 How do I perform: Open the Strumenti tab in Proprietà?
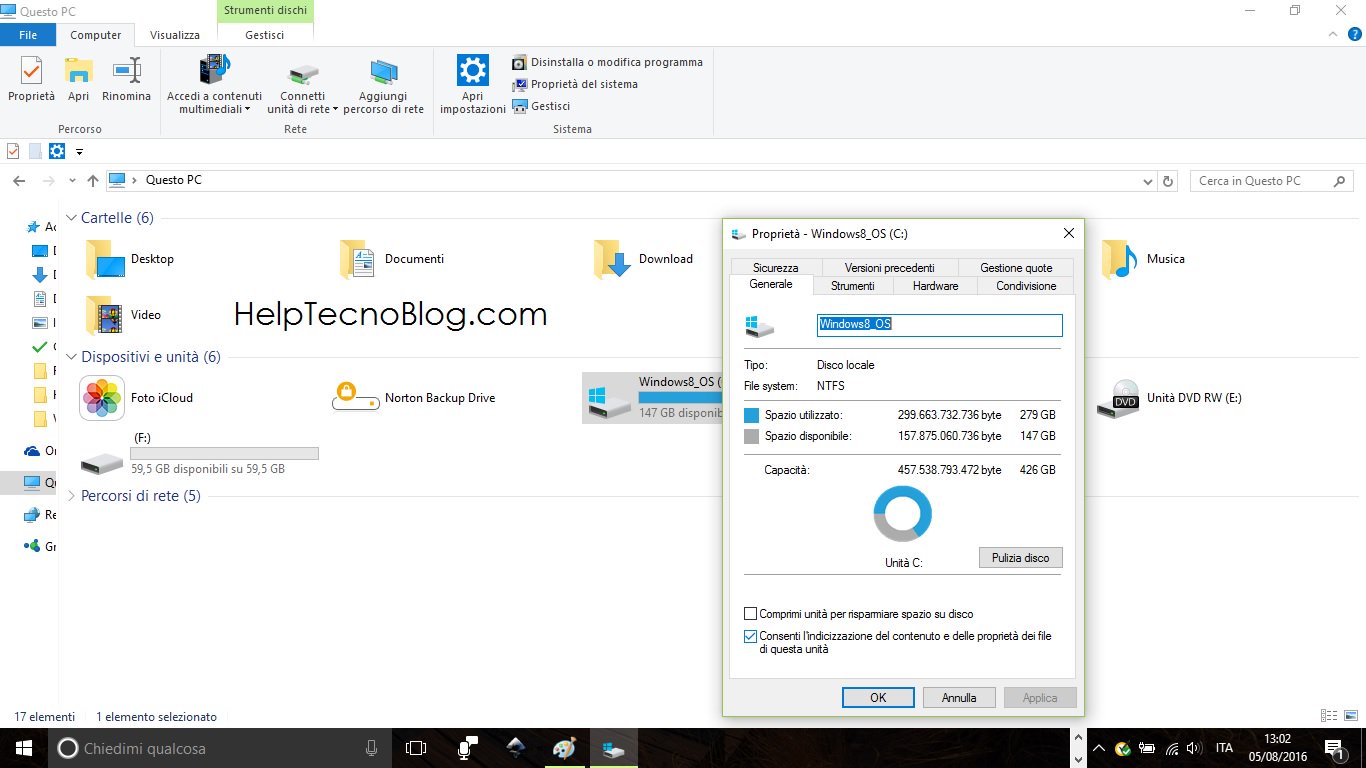click(852, 286)
